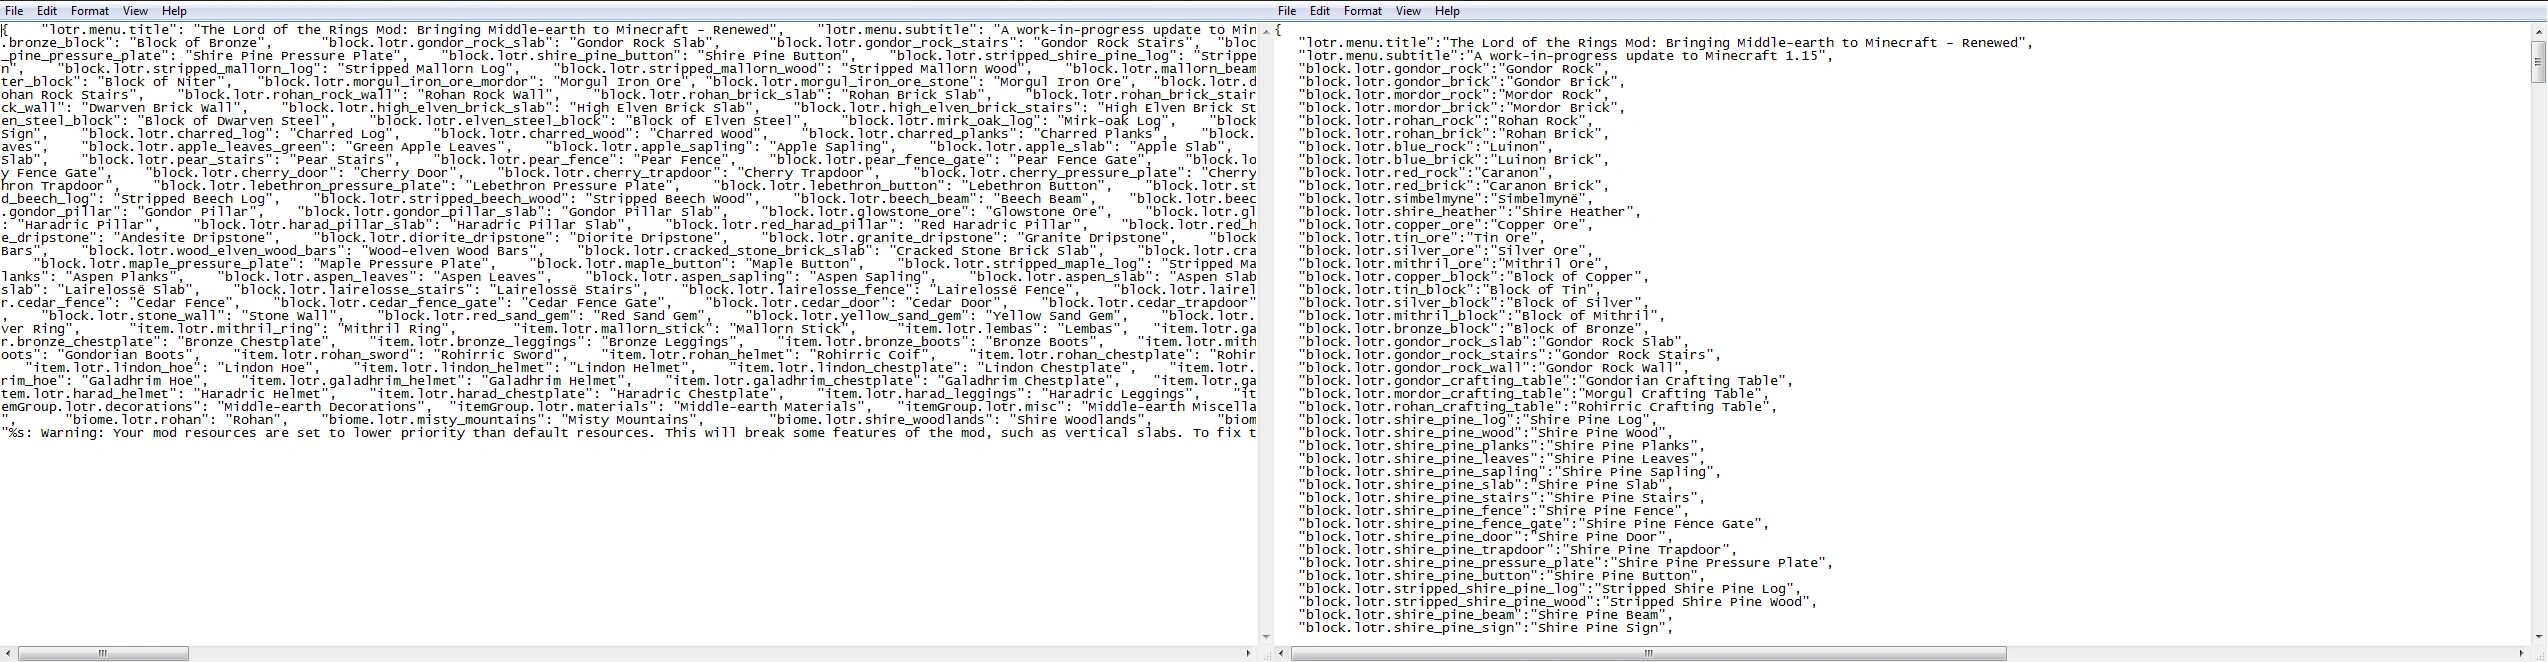This screenshot has height=662, width=2548.
Task: Click down scroll arrow in right window's vertical scrollbar
Action: 2538,637
